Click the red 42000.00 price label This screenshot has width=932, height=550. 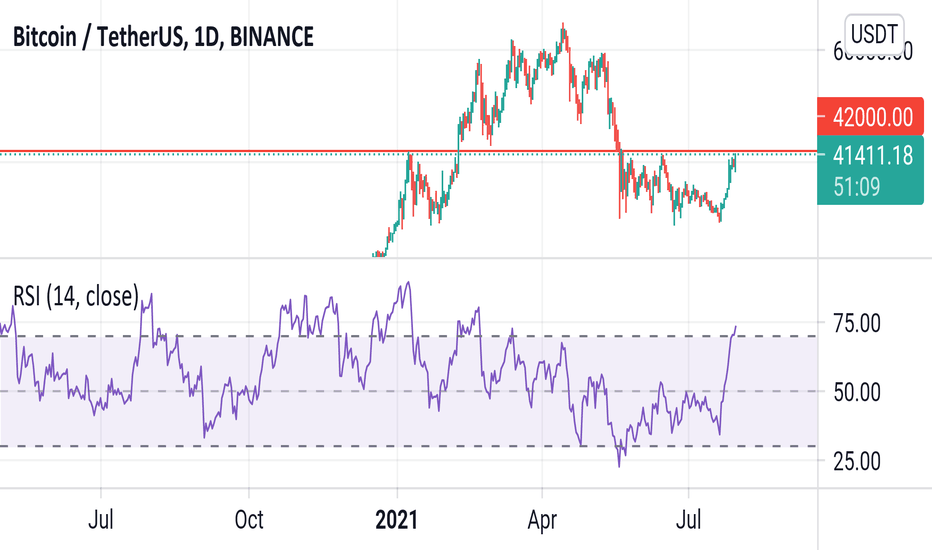[x=871, y=117]
